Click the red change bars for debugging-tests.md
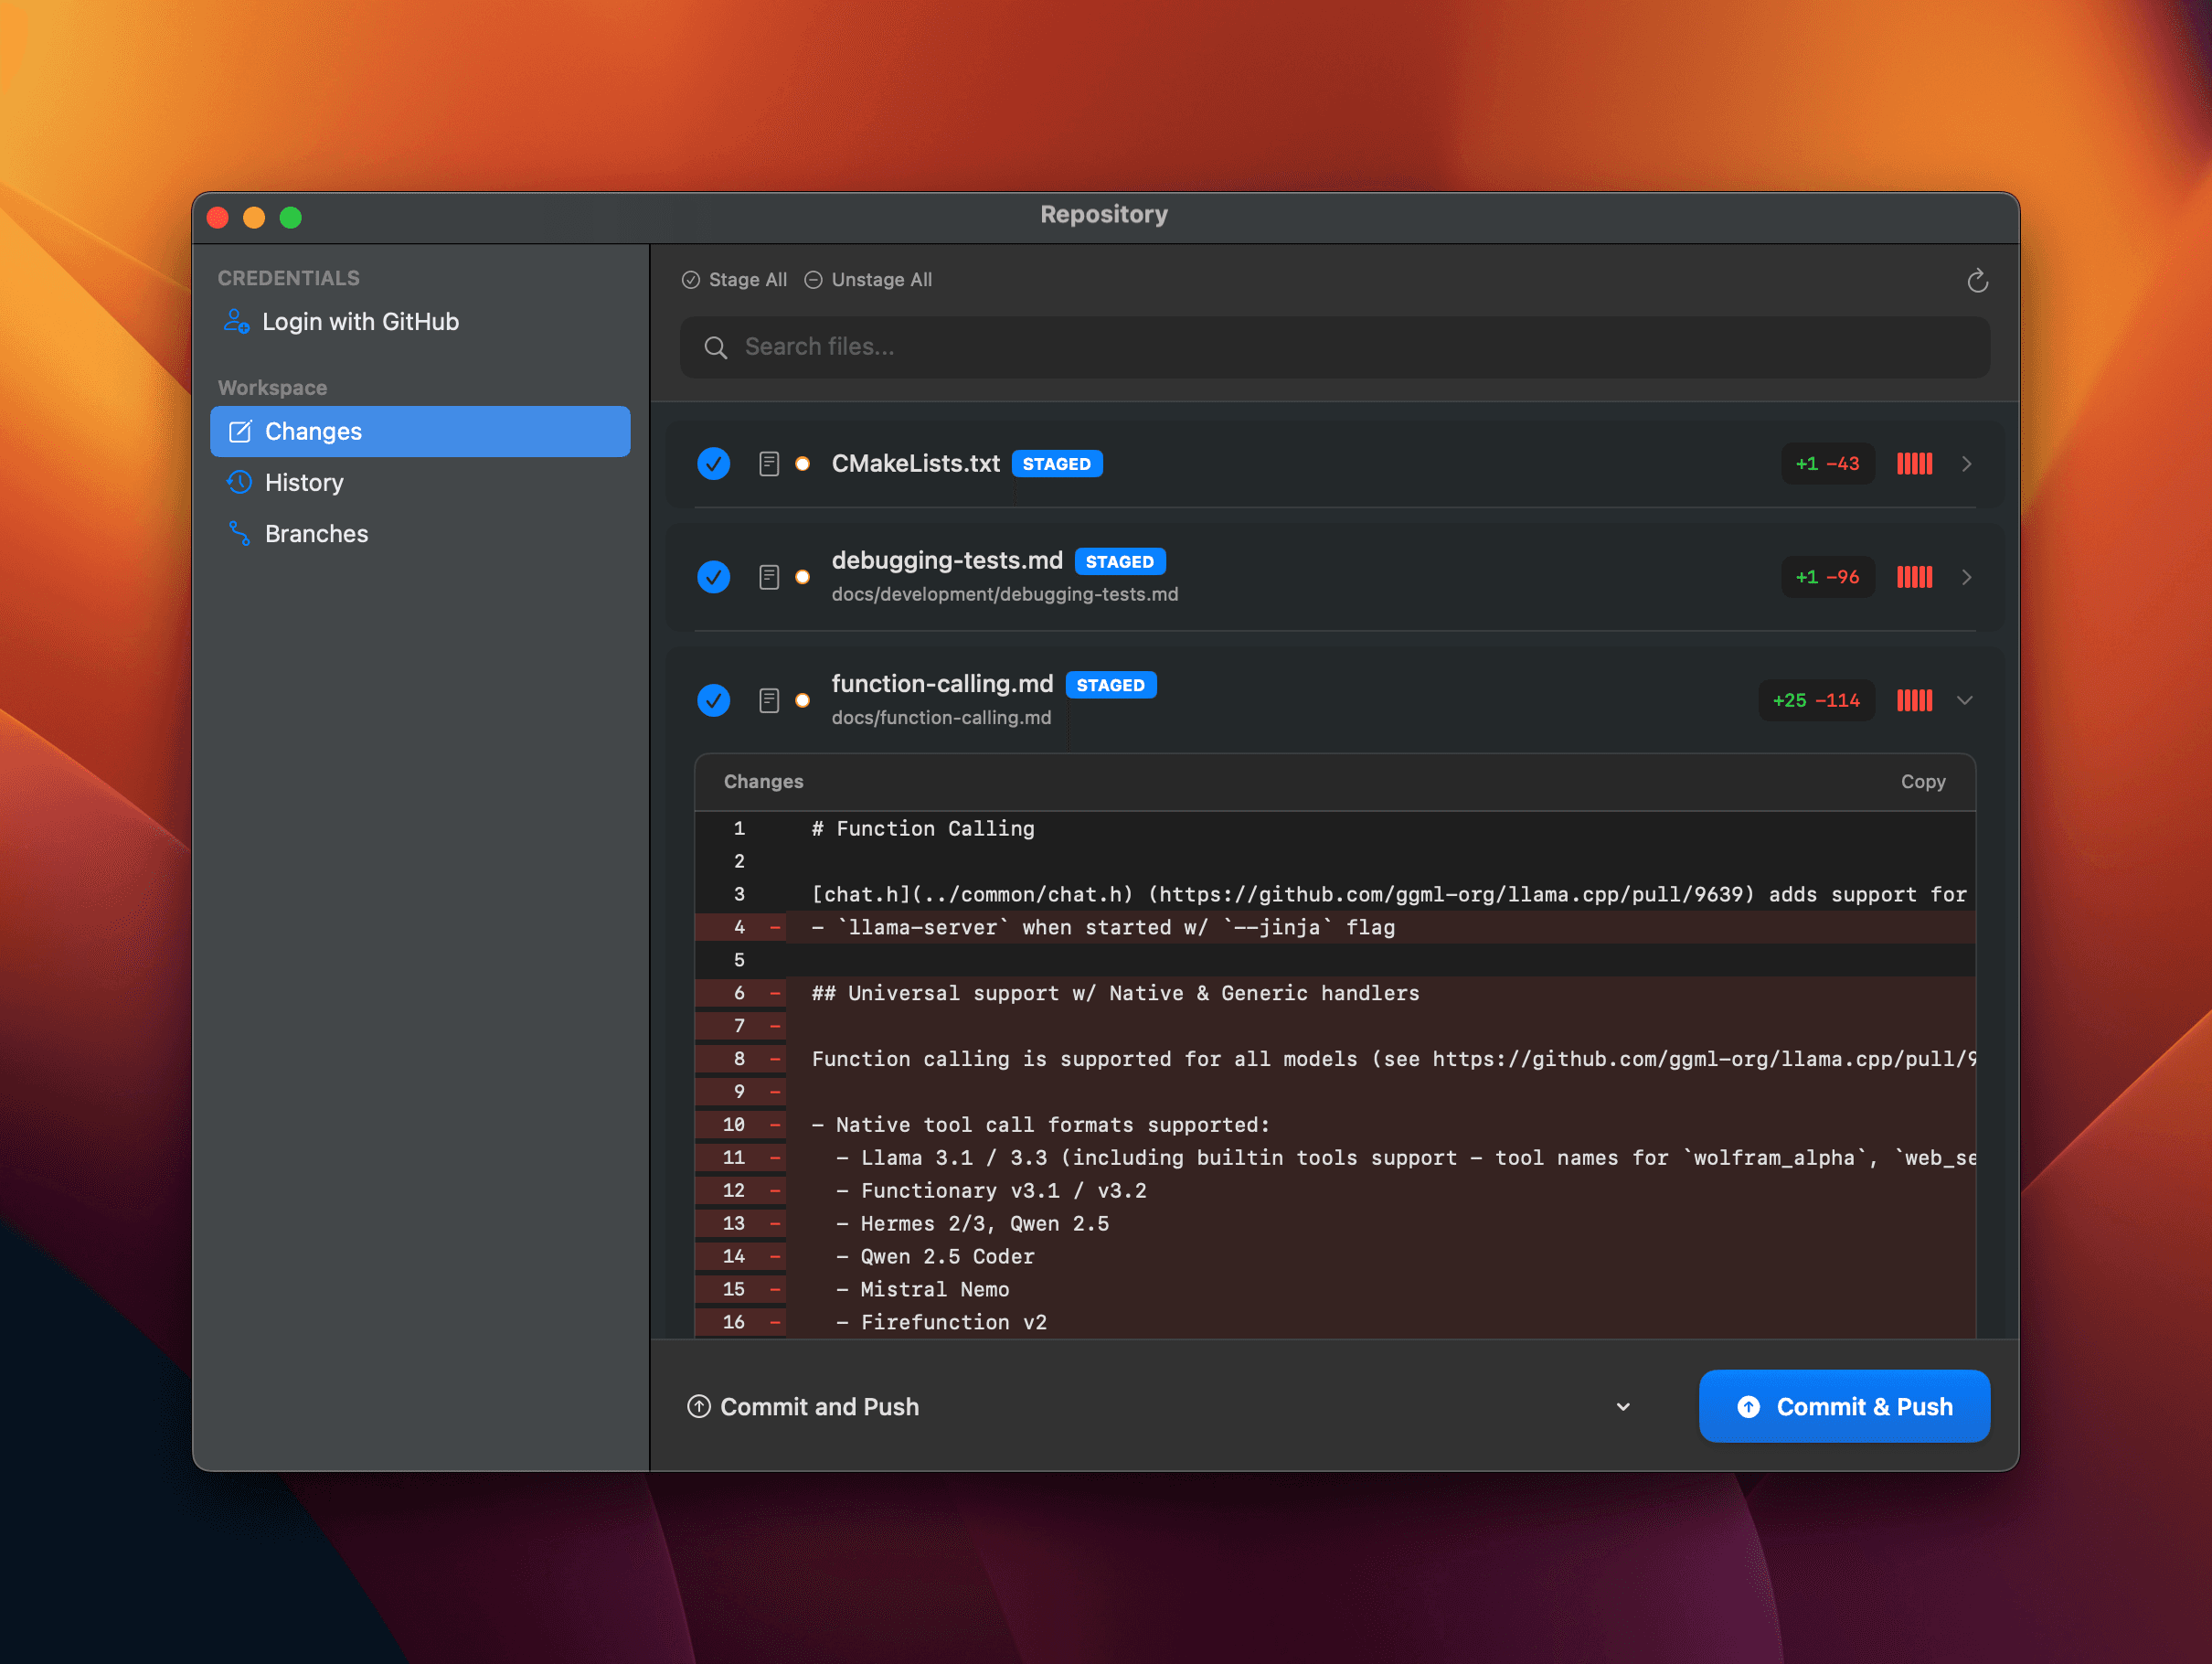Screen dimensions: 2212x1664 (x=1914, y=577)
